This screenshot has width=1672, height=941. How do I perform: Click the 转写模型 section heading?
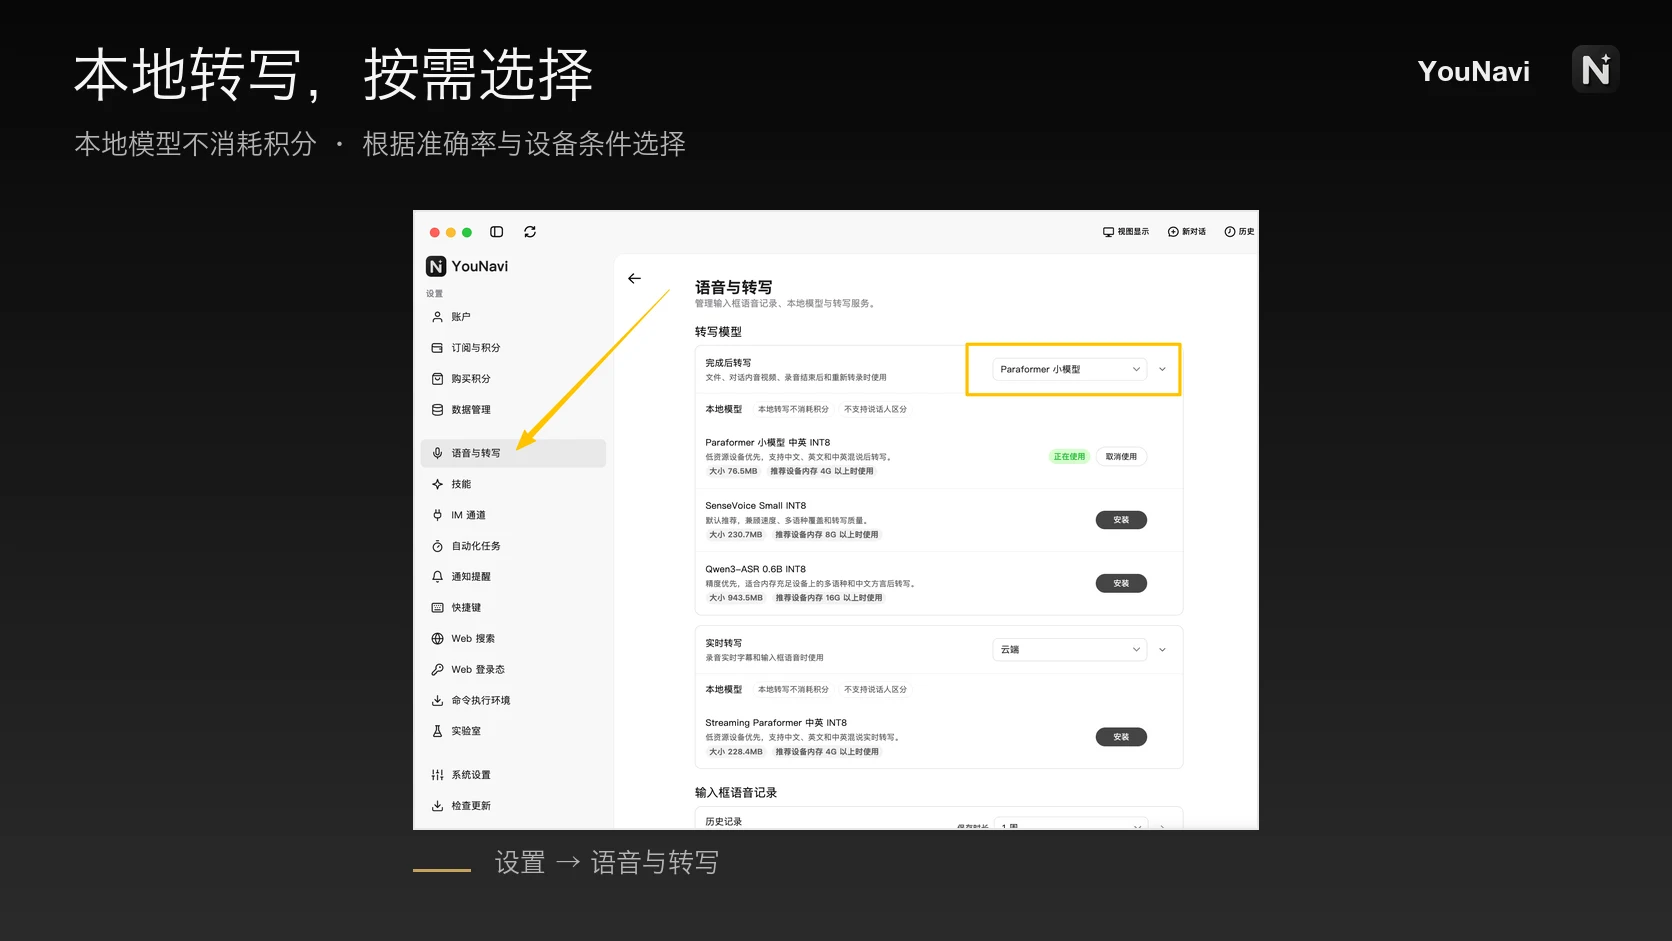pos(718,332)
